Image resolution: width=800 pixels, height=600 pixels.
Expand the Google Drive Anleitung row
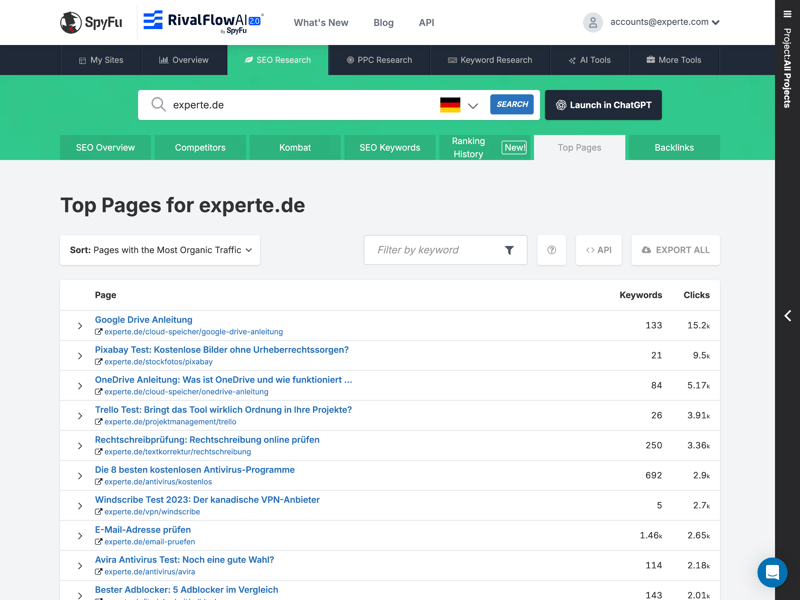(80, 326)
